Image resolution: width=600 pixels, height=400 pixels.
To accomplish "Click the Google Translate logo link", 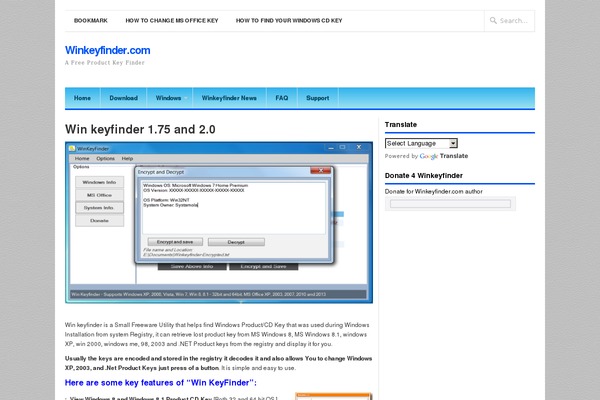I will pos(444,156).
